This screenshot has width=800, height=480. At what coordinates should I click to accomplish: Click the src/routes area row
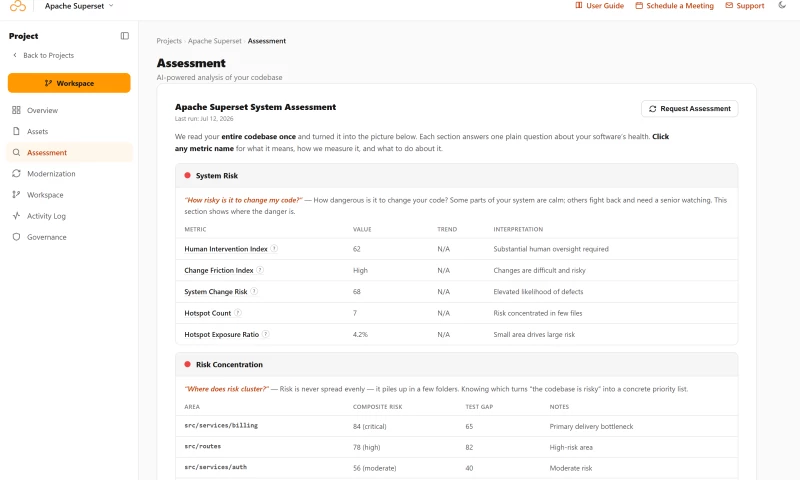pos(456,447)
